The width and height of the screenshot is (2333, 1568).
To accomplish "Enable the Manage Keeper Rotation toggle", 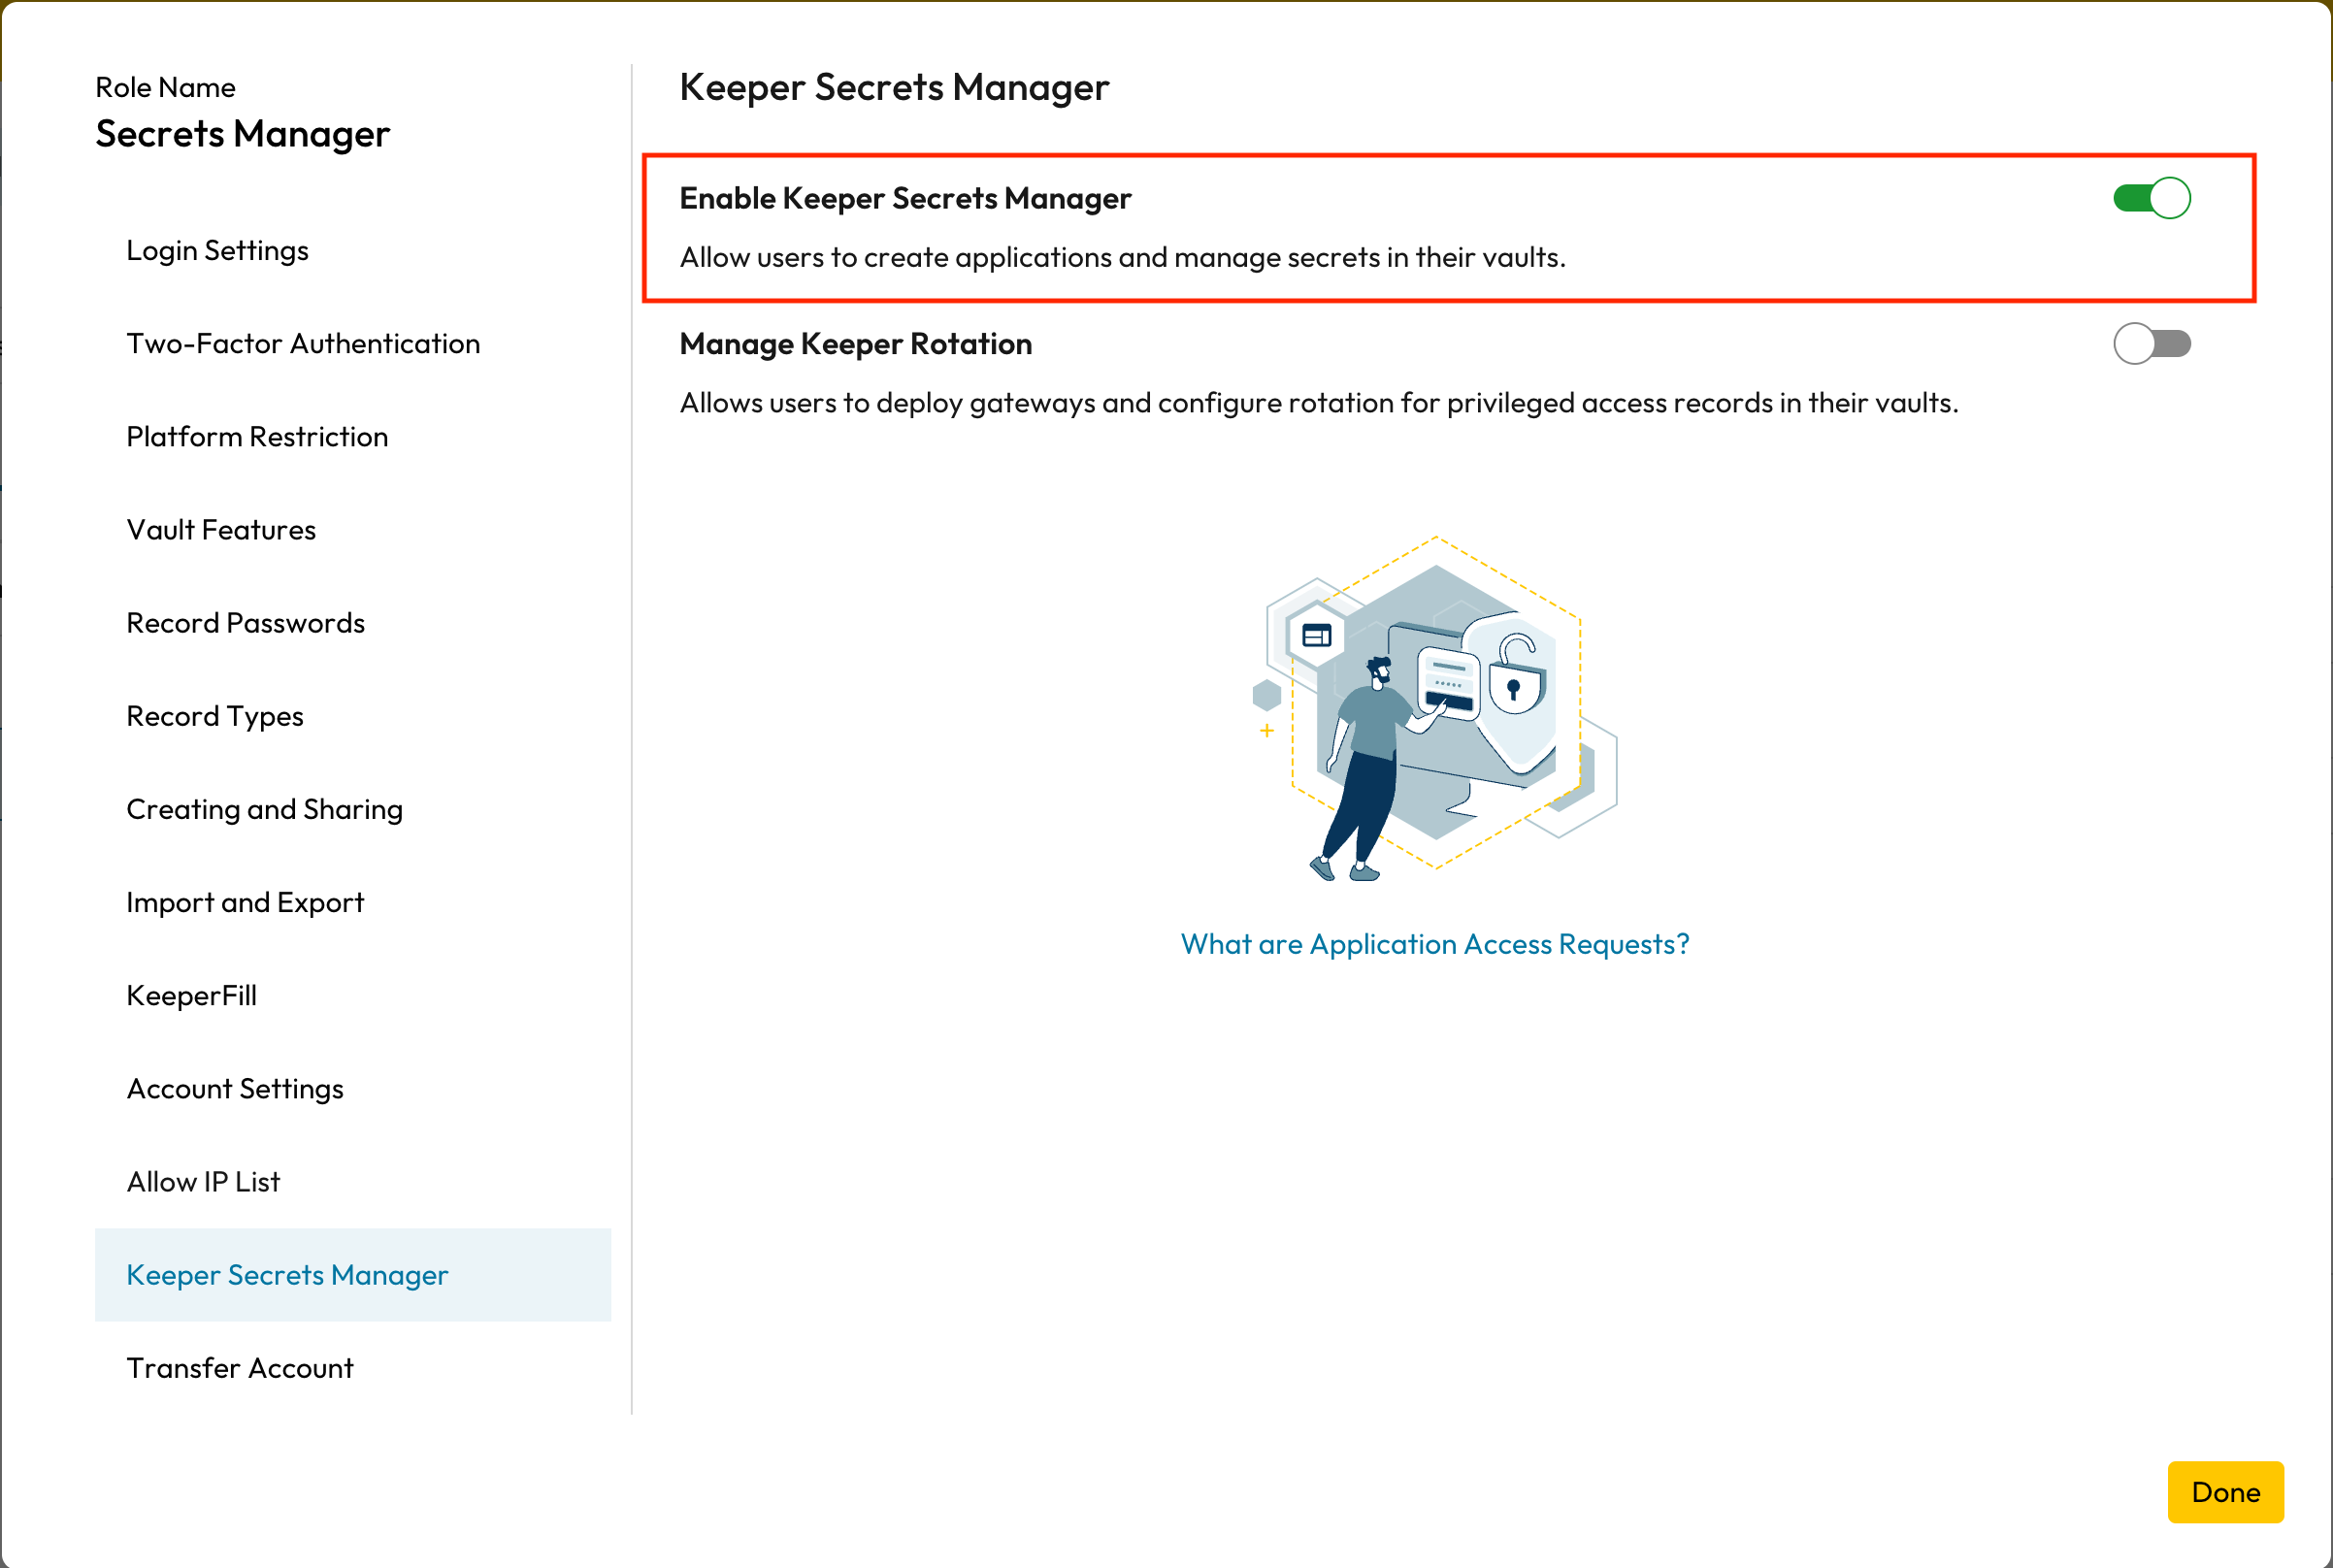I will tap(2151, 344).
